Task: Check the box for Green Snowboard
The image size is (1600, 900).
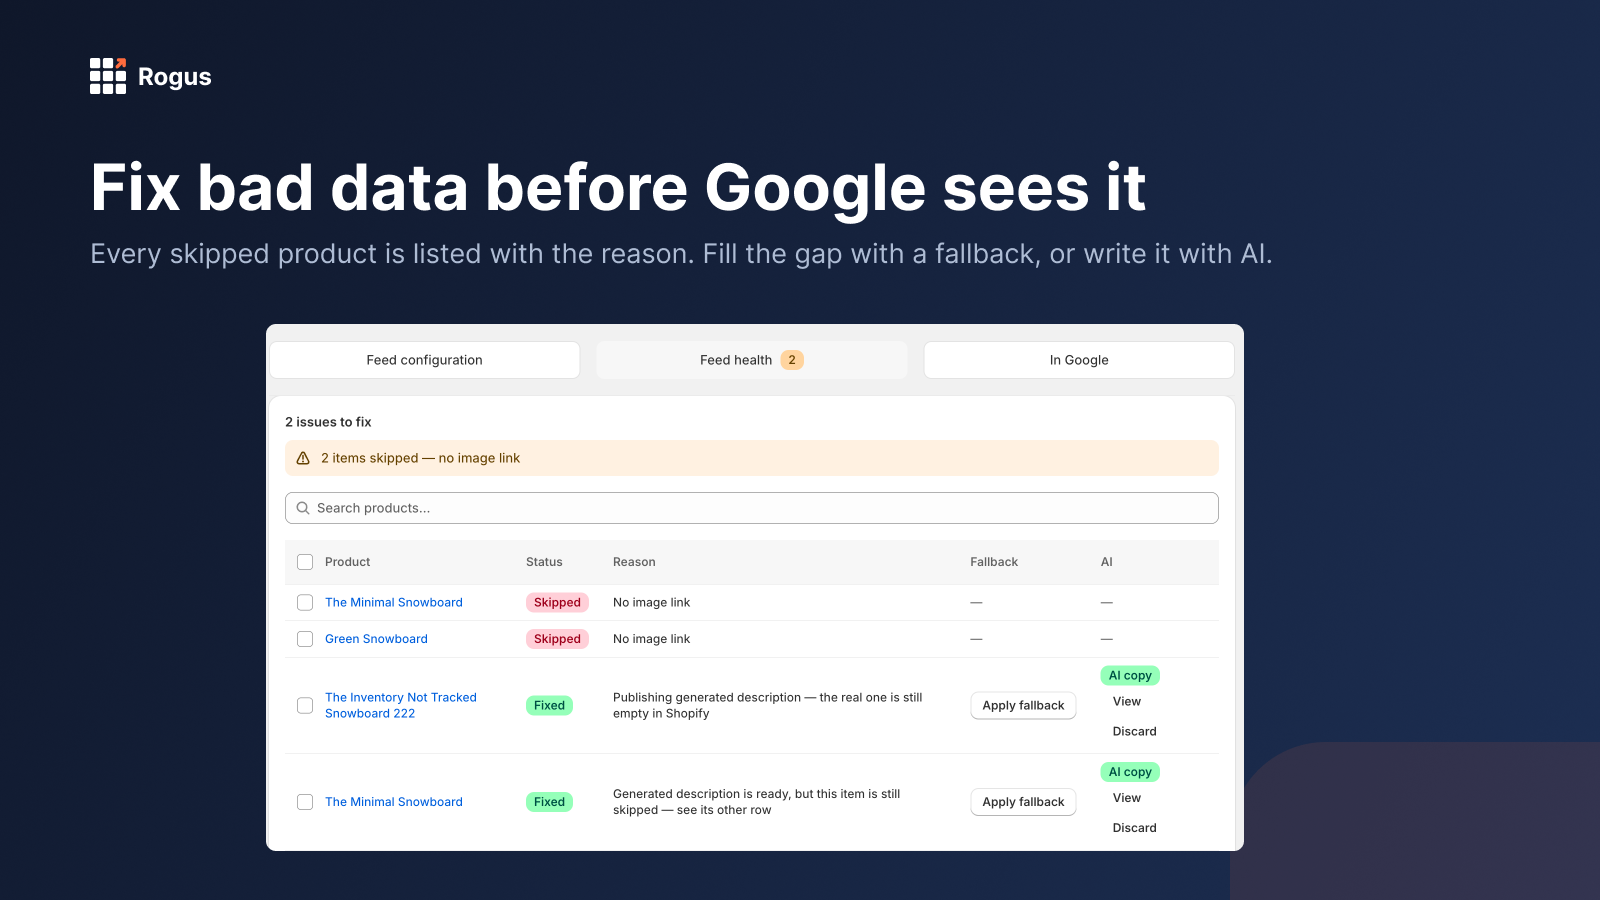Action: (305, 639)
